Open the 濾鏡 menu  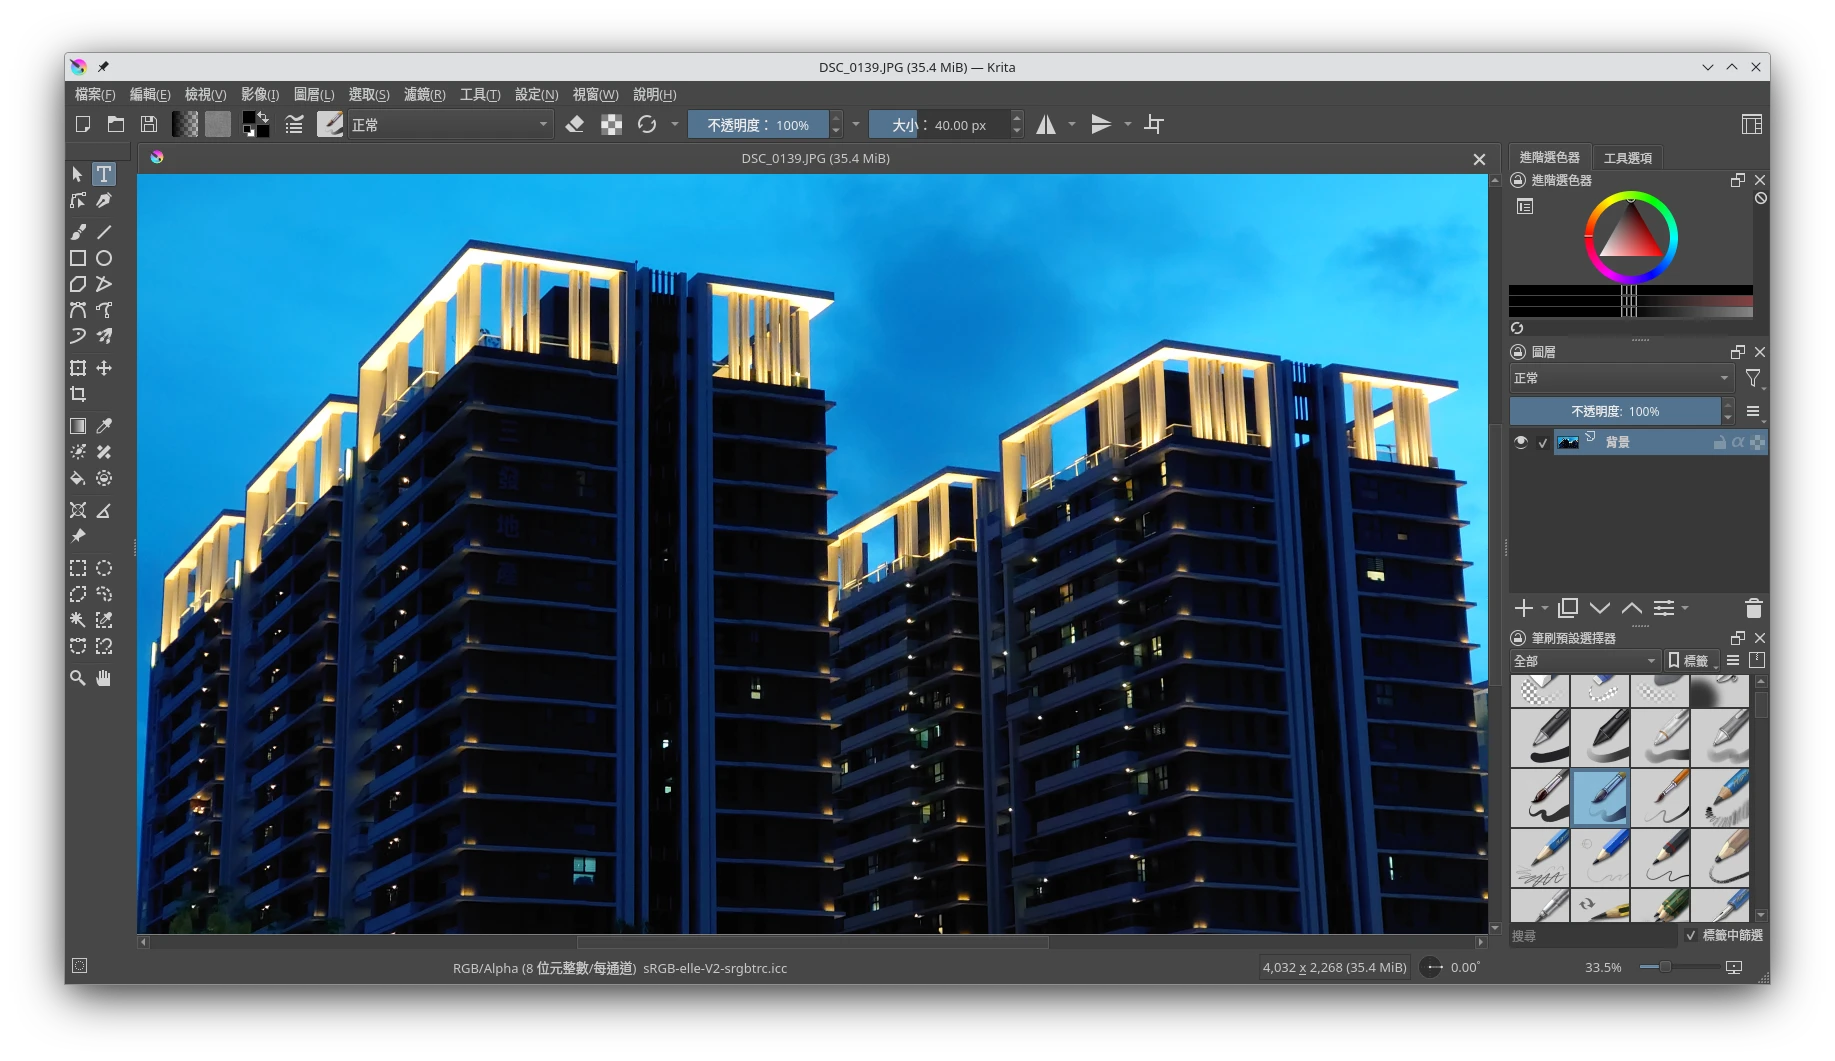tap(424, 94)
